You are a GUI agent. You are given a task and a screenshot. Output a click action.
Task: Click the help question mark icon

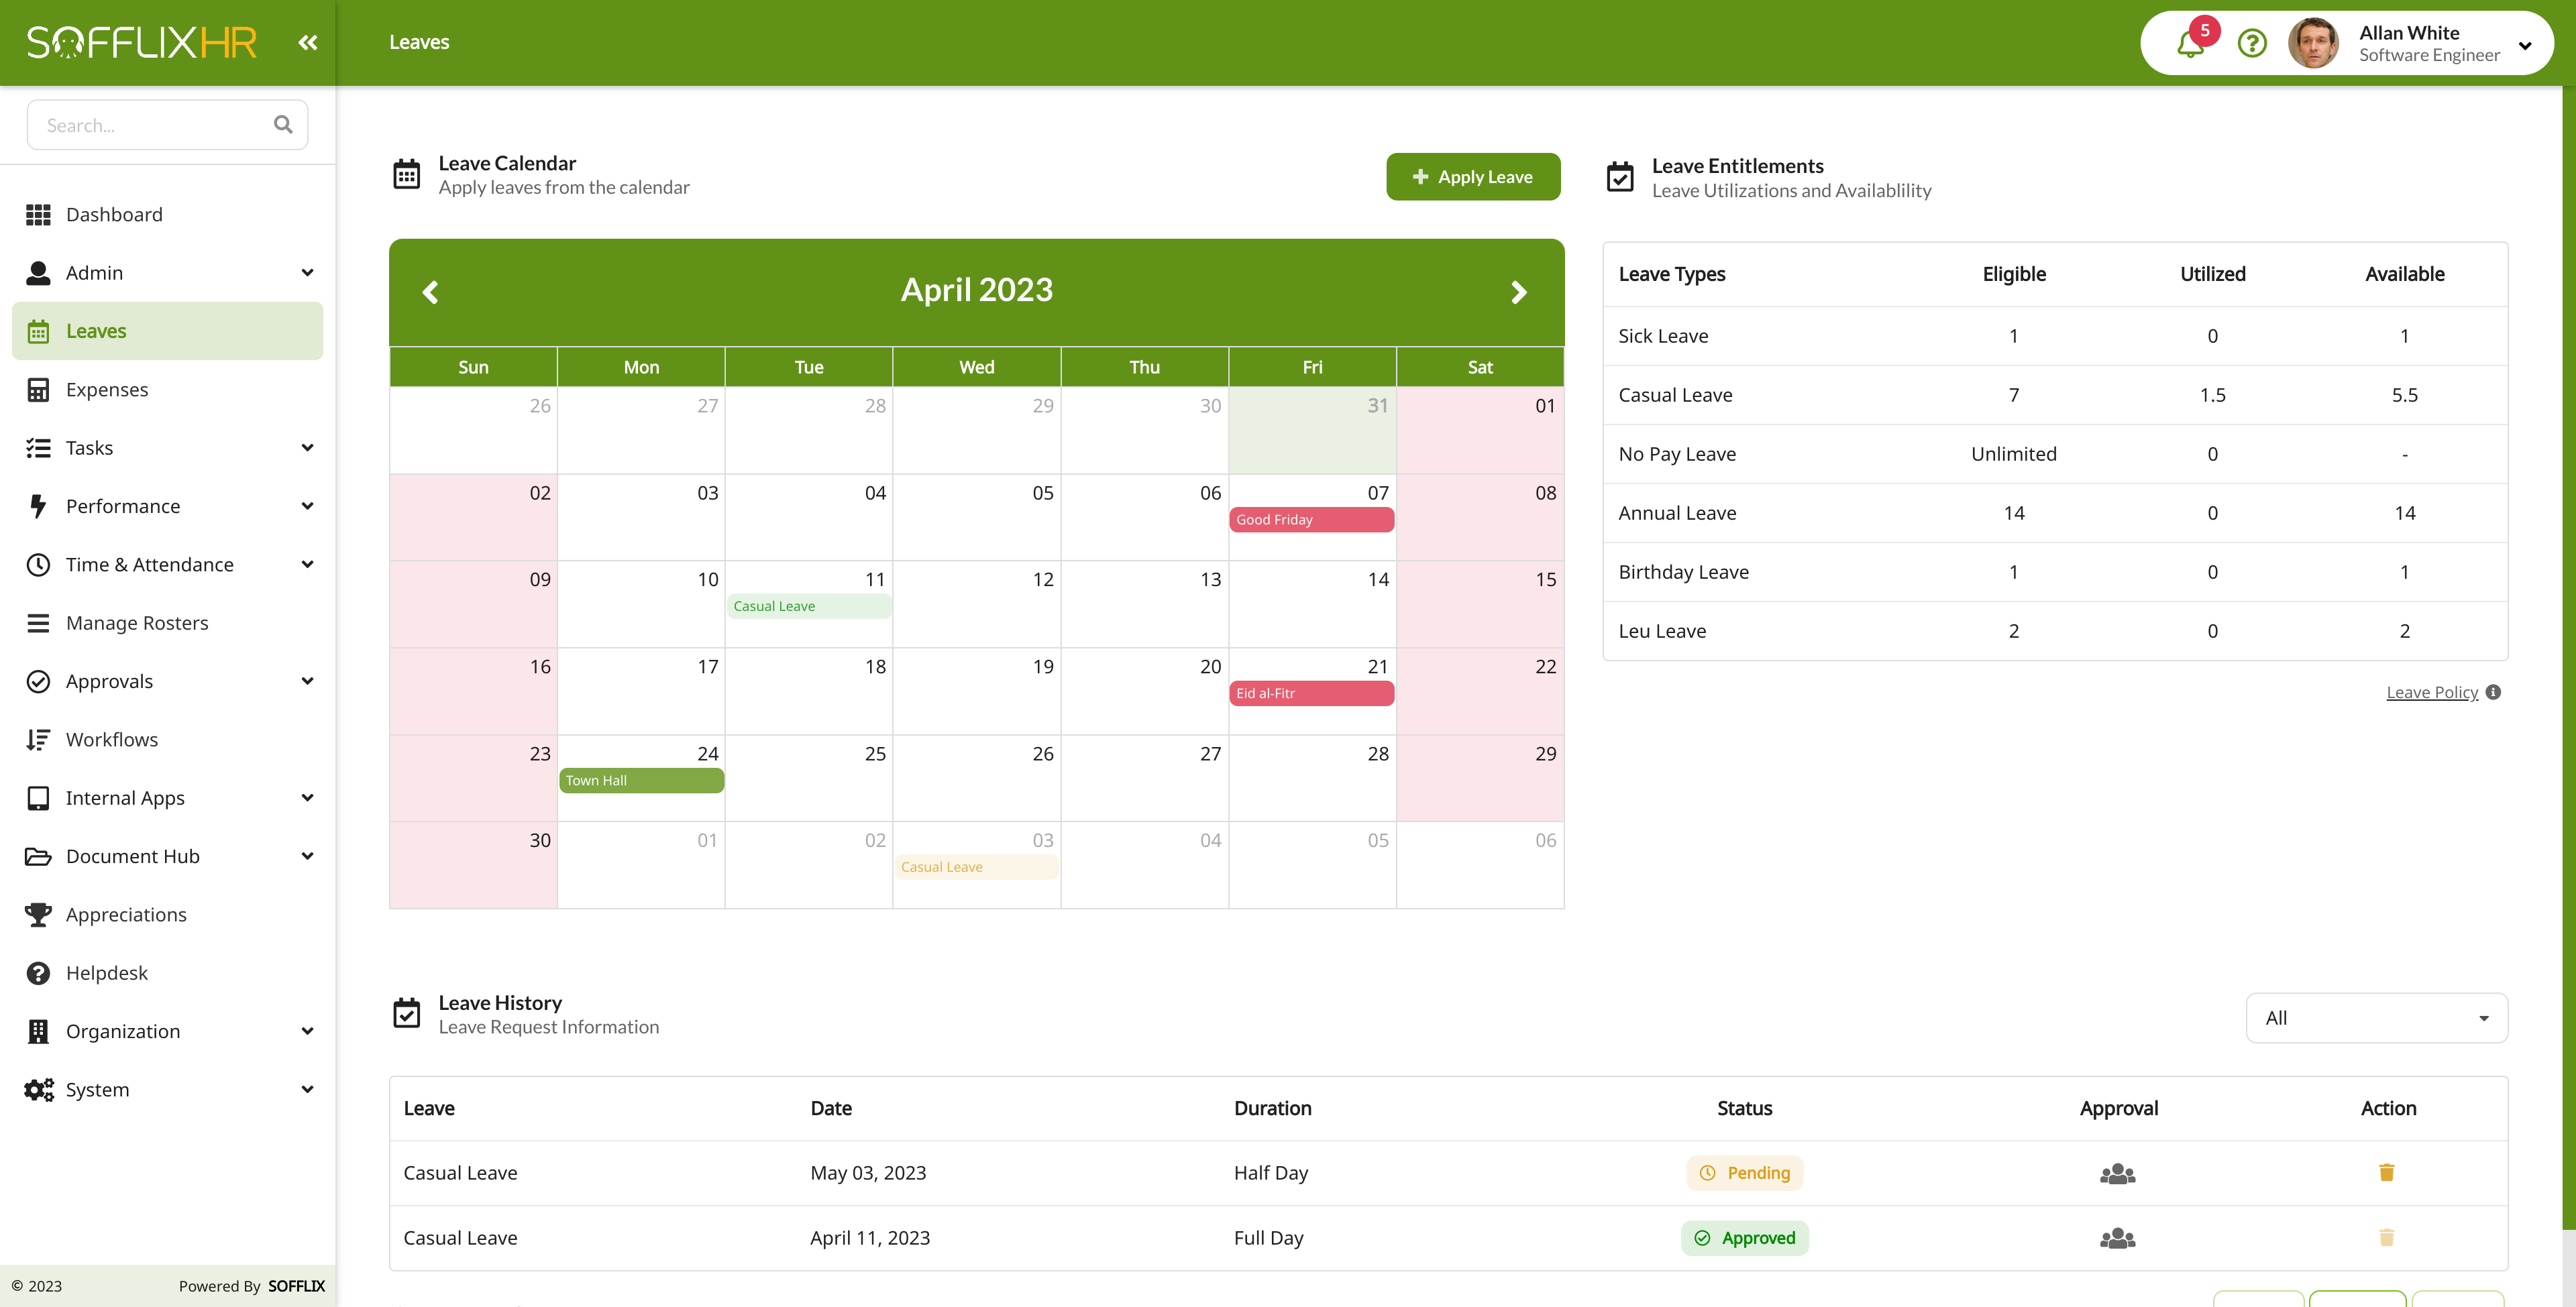coord(2251,44)
